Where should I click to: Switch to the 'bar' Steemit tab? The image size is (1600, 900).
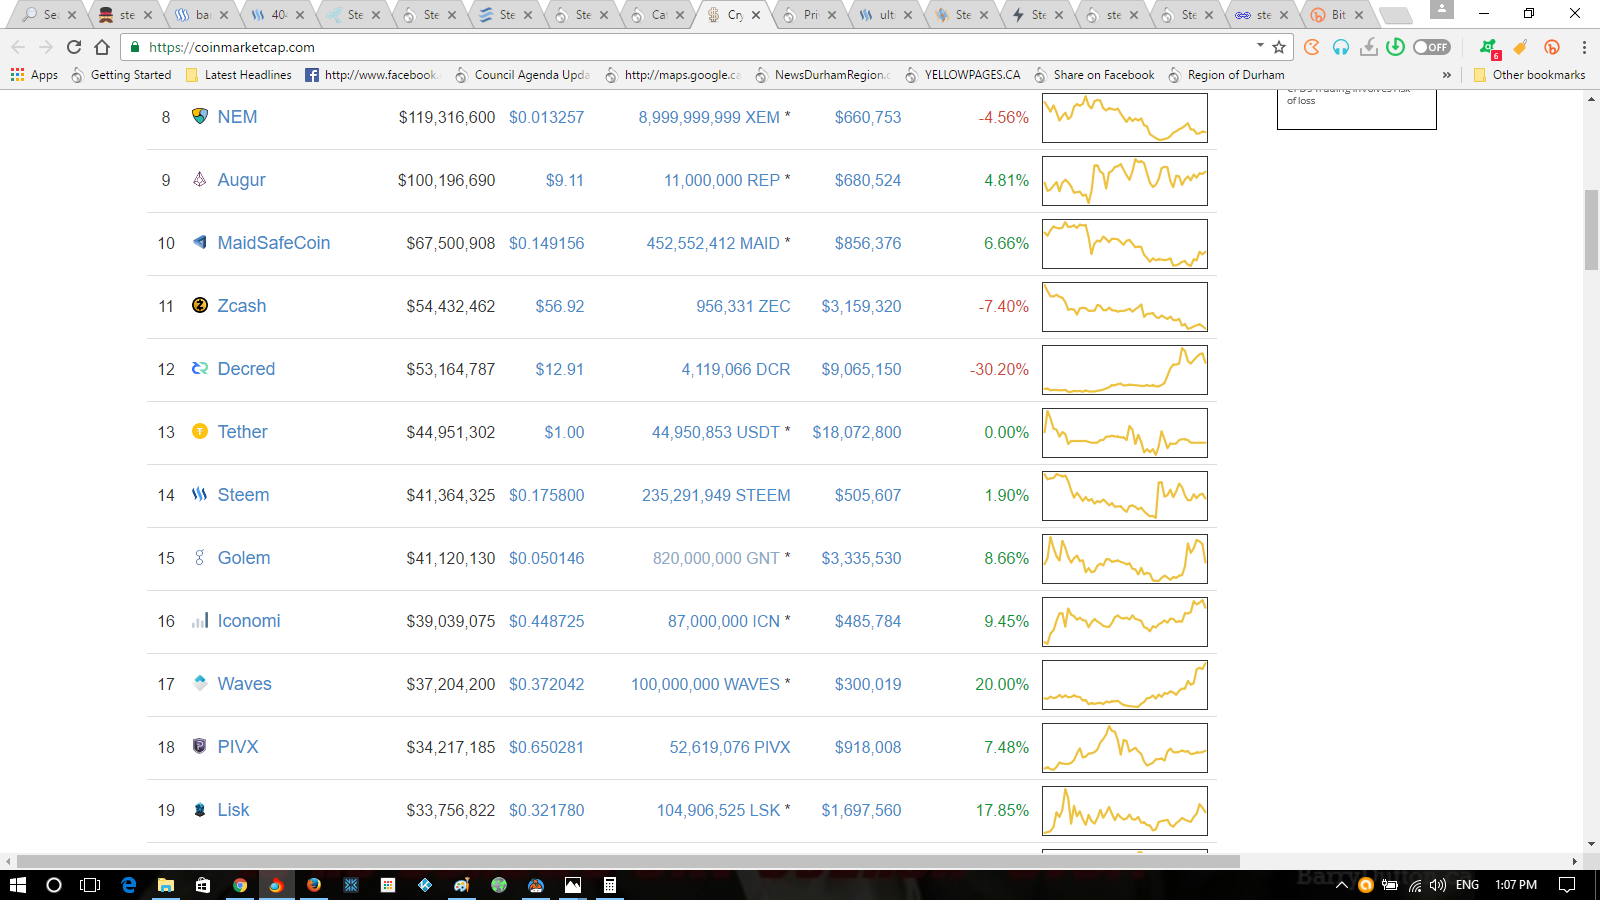pyautogui.click(x=201, y=15)
